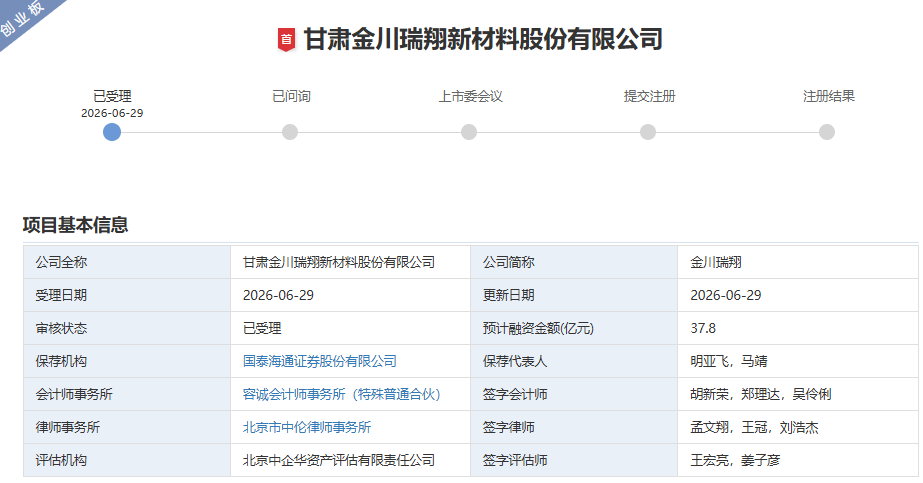The image size is (923, 483).
Task: Click the 已问询 stage label
Action: 291,96
